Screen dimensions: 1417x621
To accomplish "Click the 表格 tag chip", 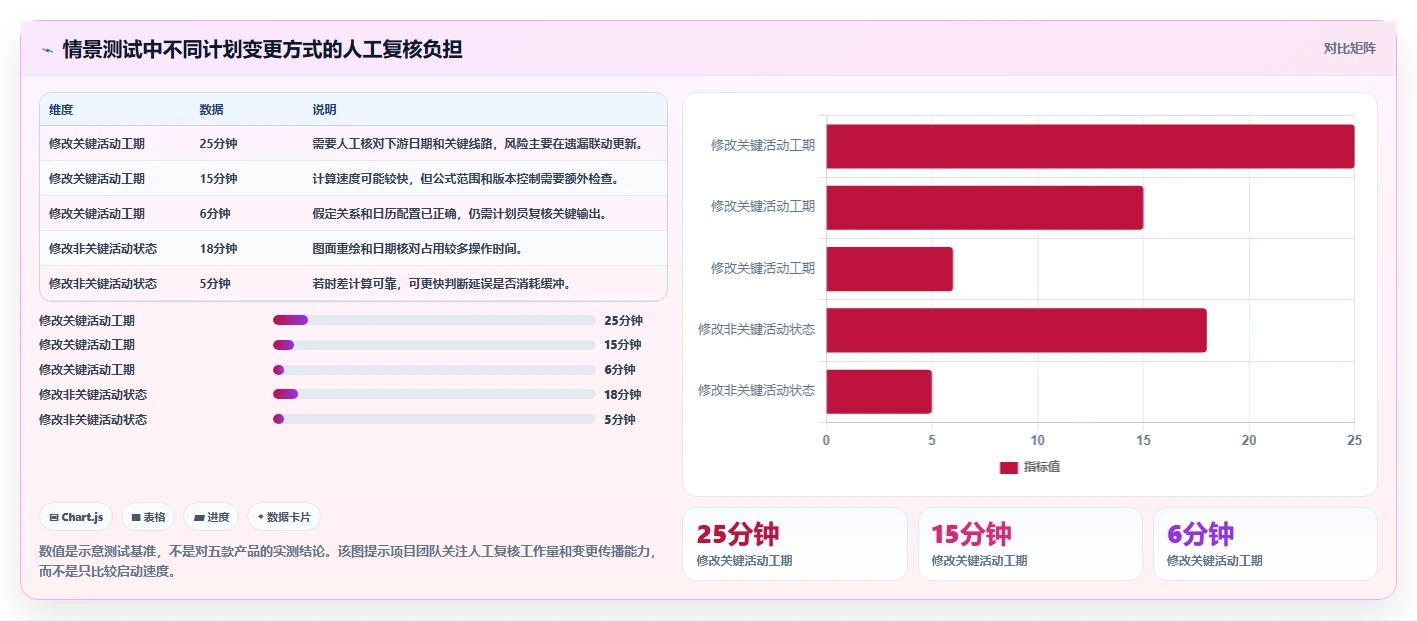I will click(x=148, y=517).
